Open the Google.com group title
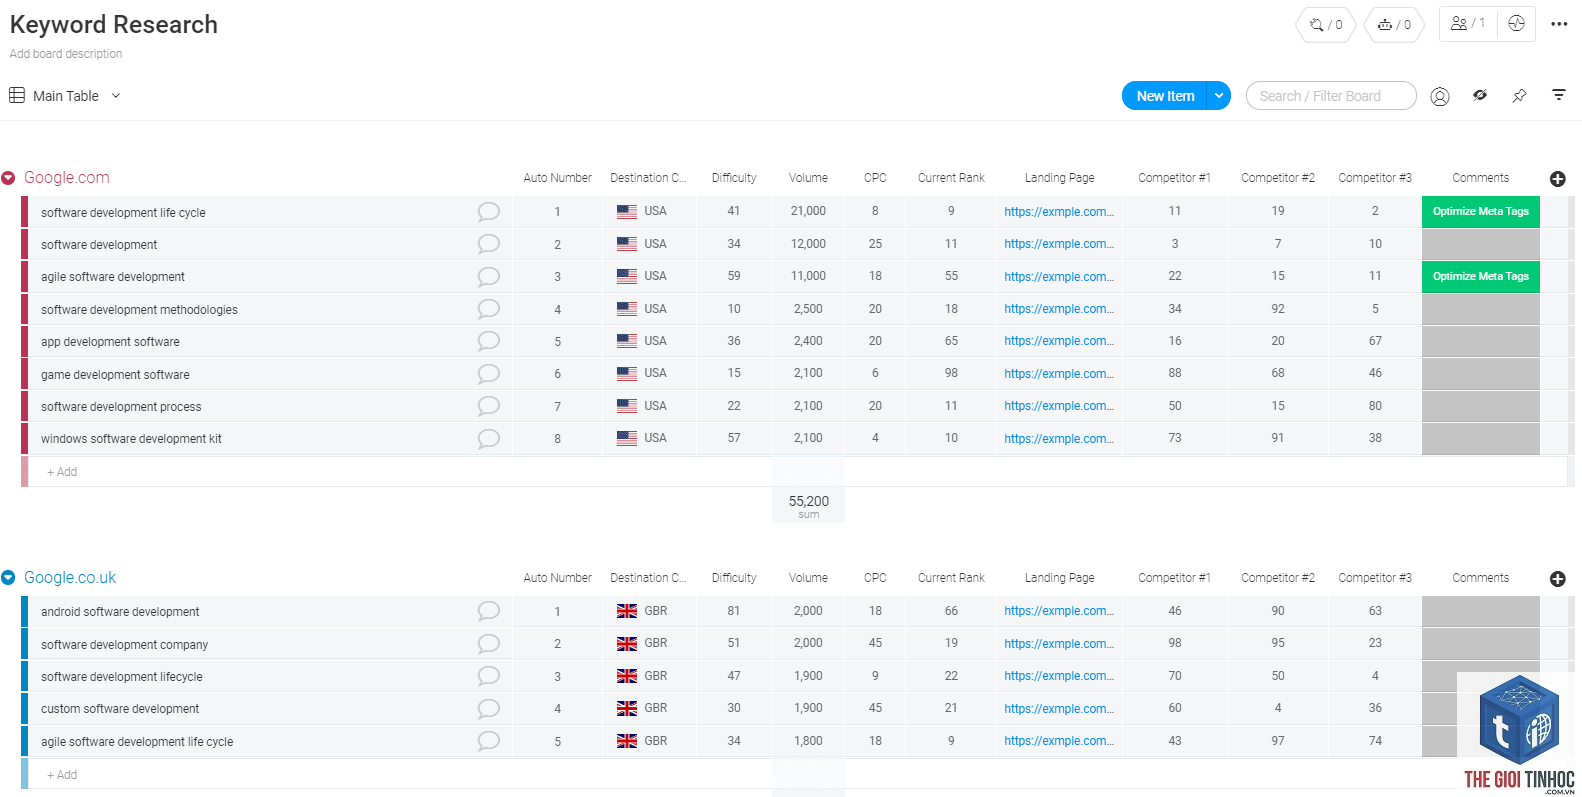 tap(67, 178)
